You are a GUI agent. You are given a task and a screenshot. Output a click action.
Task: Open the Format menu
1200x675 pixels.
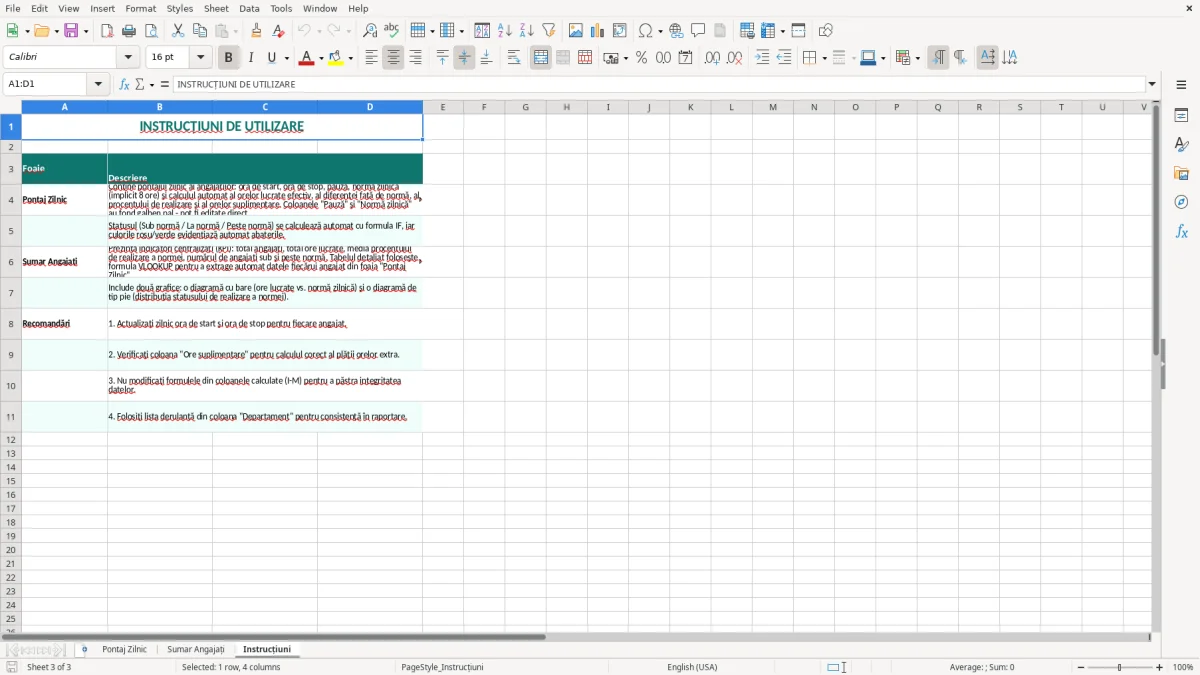tap(141, 8)
